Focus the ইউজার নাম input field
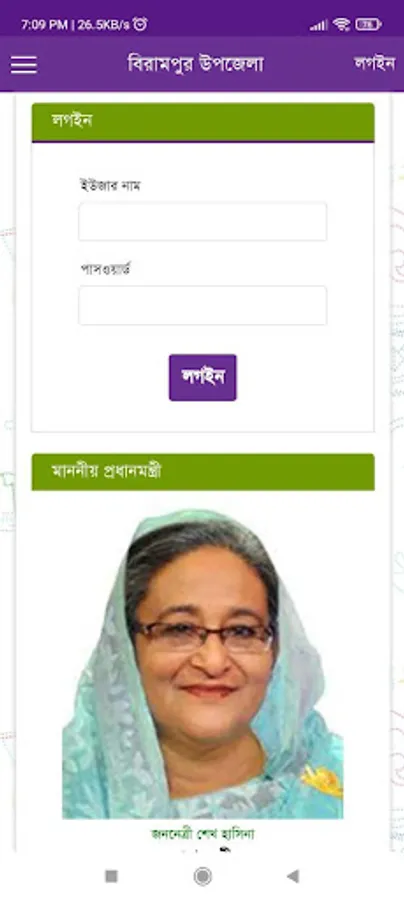The height and width of the screenshot is (900, 404). (203, 222)
